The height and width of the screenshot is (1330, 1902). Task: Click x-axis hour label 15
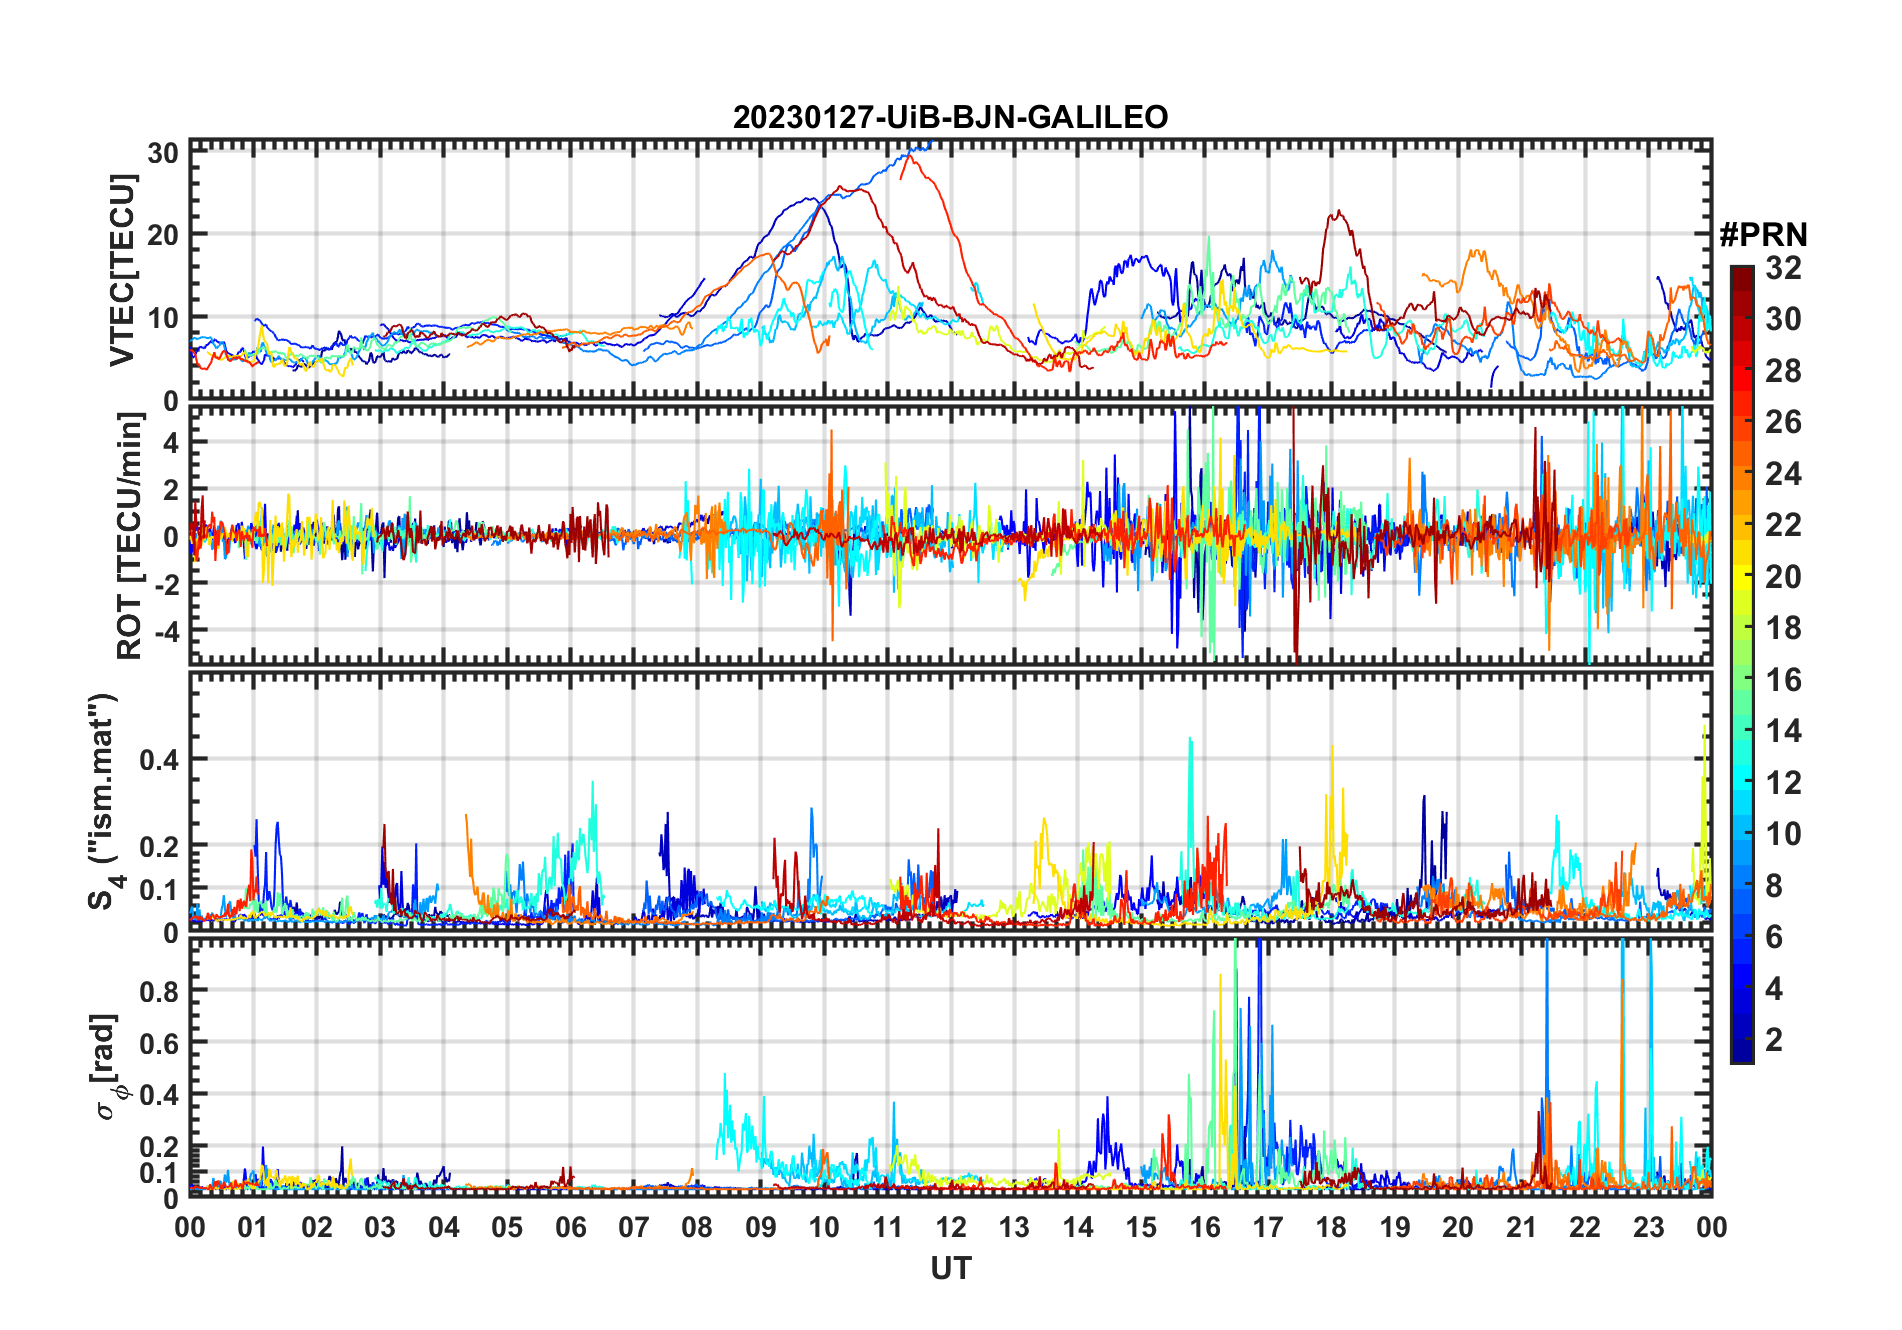coord(1141,1227)
